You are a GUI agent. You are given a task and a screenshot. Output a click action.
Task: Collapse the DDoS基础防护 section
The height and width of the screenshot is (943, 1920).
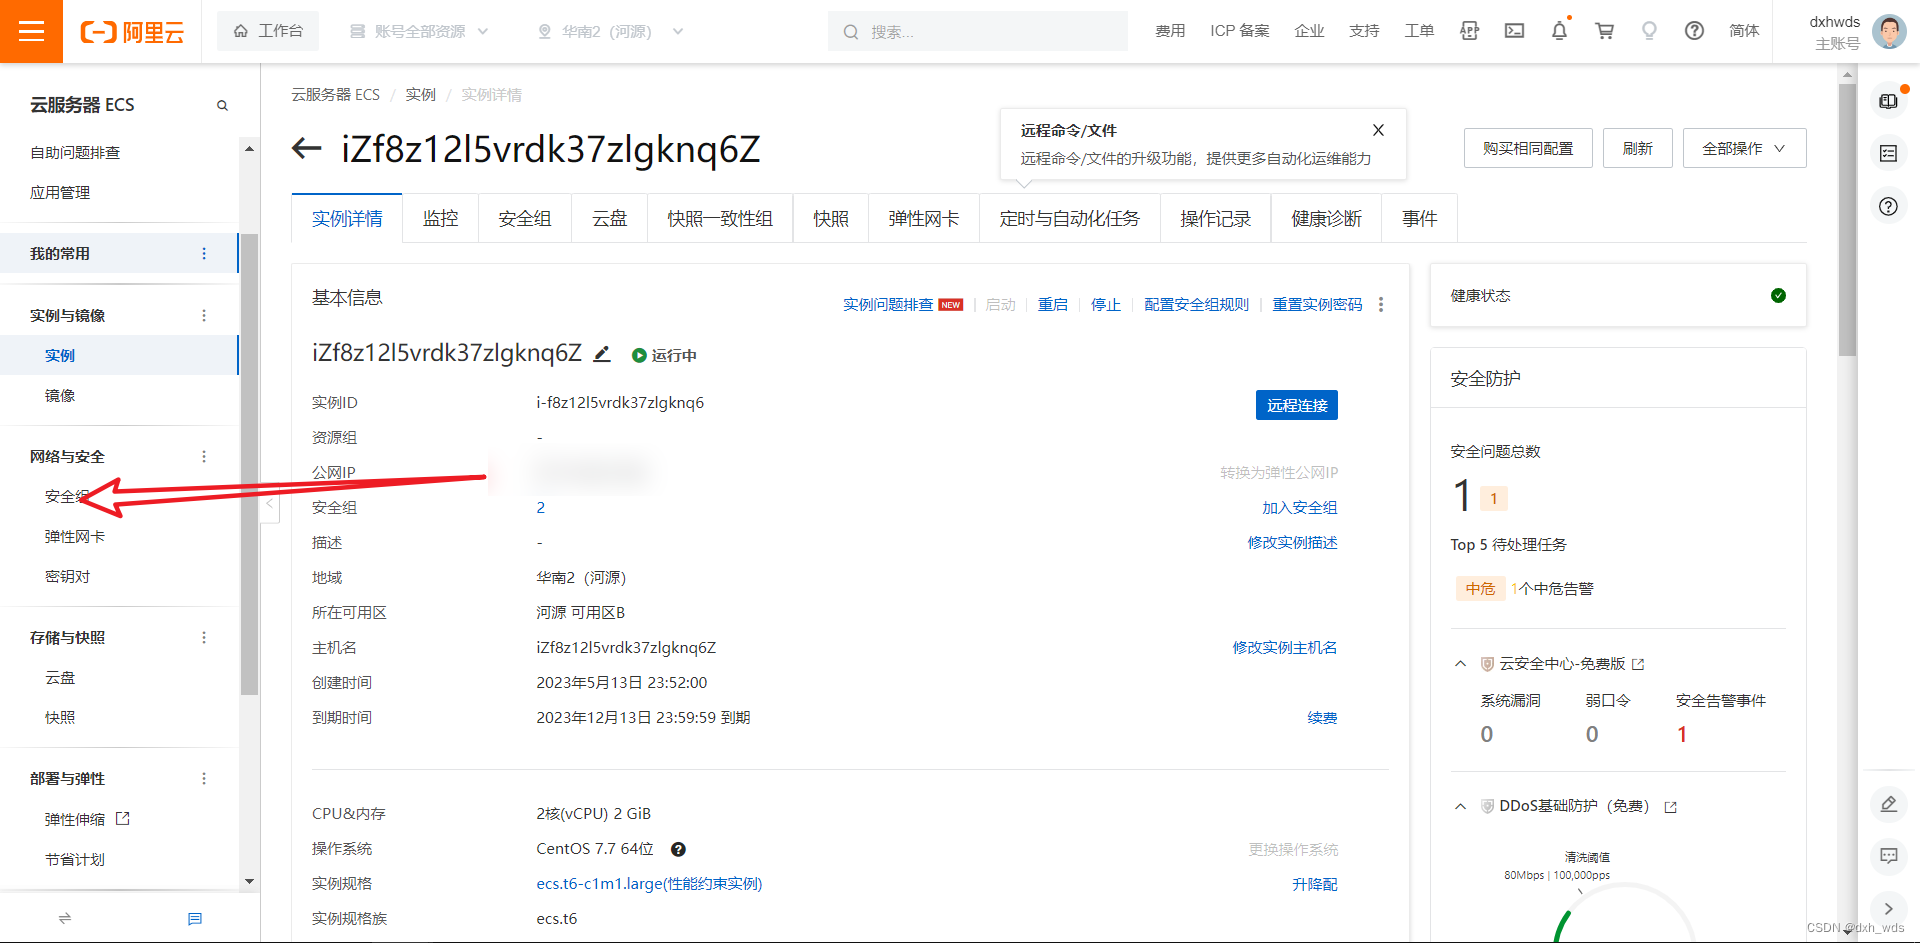point(1460,807)
